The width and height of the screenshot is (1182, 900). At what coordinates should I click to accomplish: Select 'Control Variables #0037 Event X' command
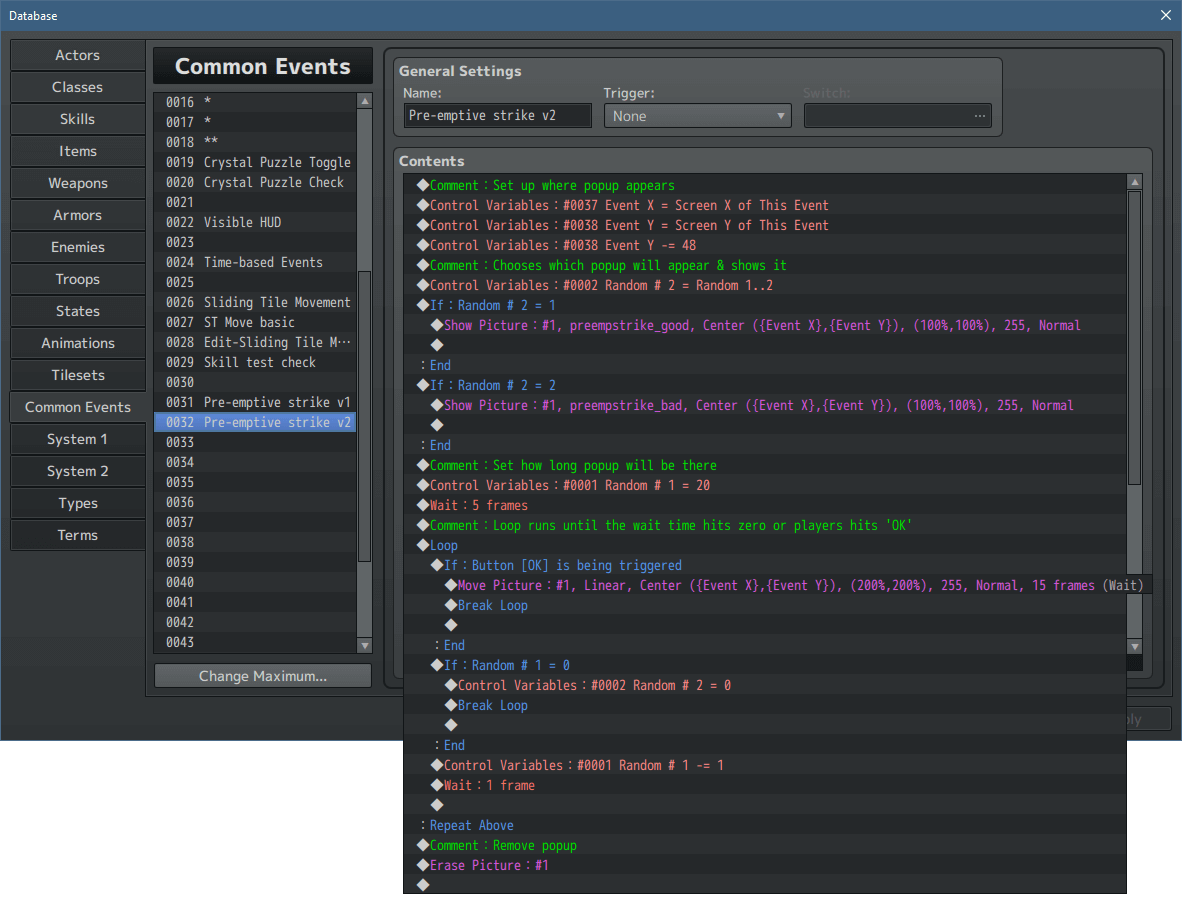pos(765,205)
